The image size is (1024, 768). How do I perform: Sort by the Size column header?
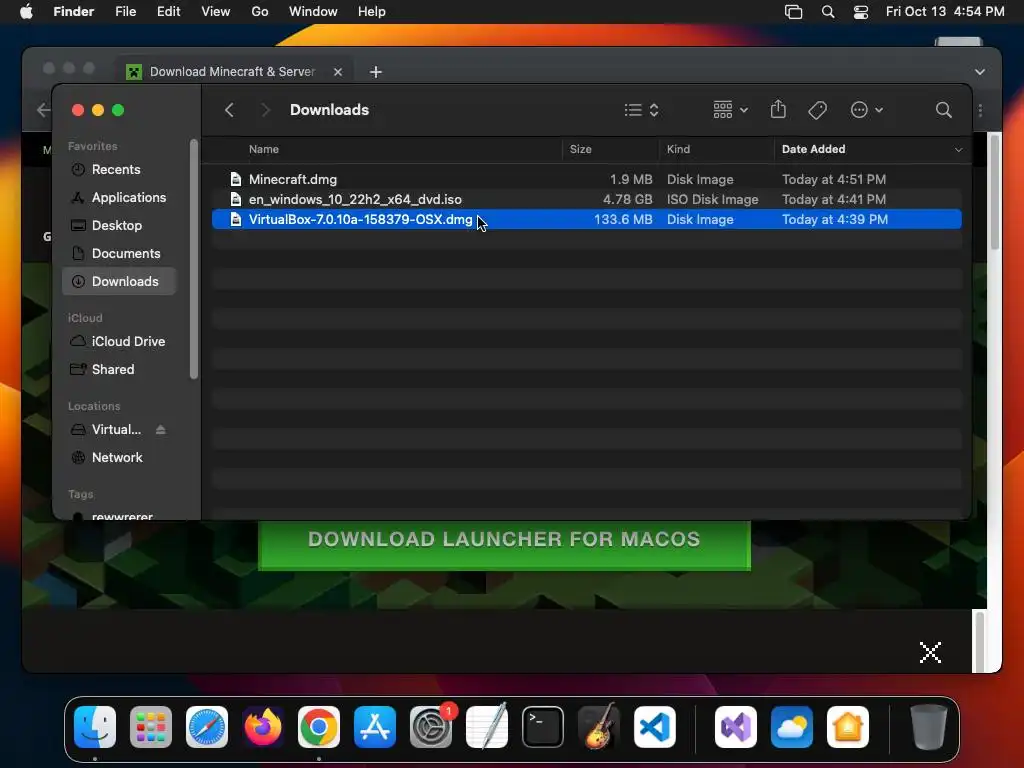pos(581,149)
